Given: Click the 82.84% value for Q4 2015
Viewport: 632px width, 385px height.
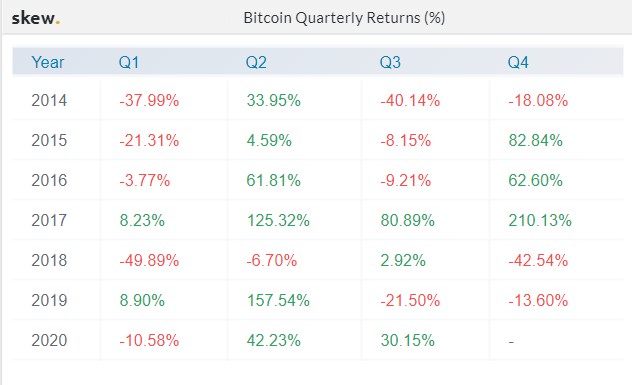Looking at the screenshot, I should [535, 140].
